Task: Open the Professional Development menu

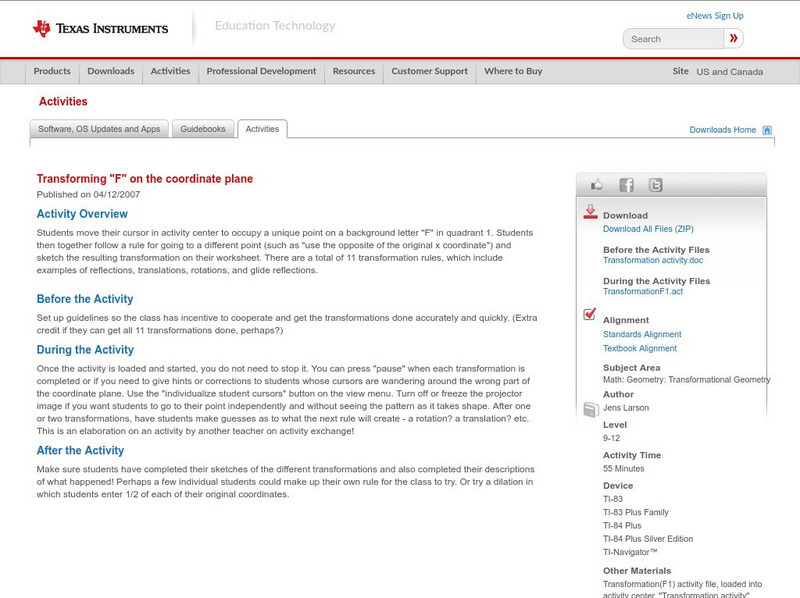Action: point(261,71)
